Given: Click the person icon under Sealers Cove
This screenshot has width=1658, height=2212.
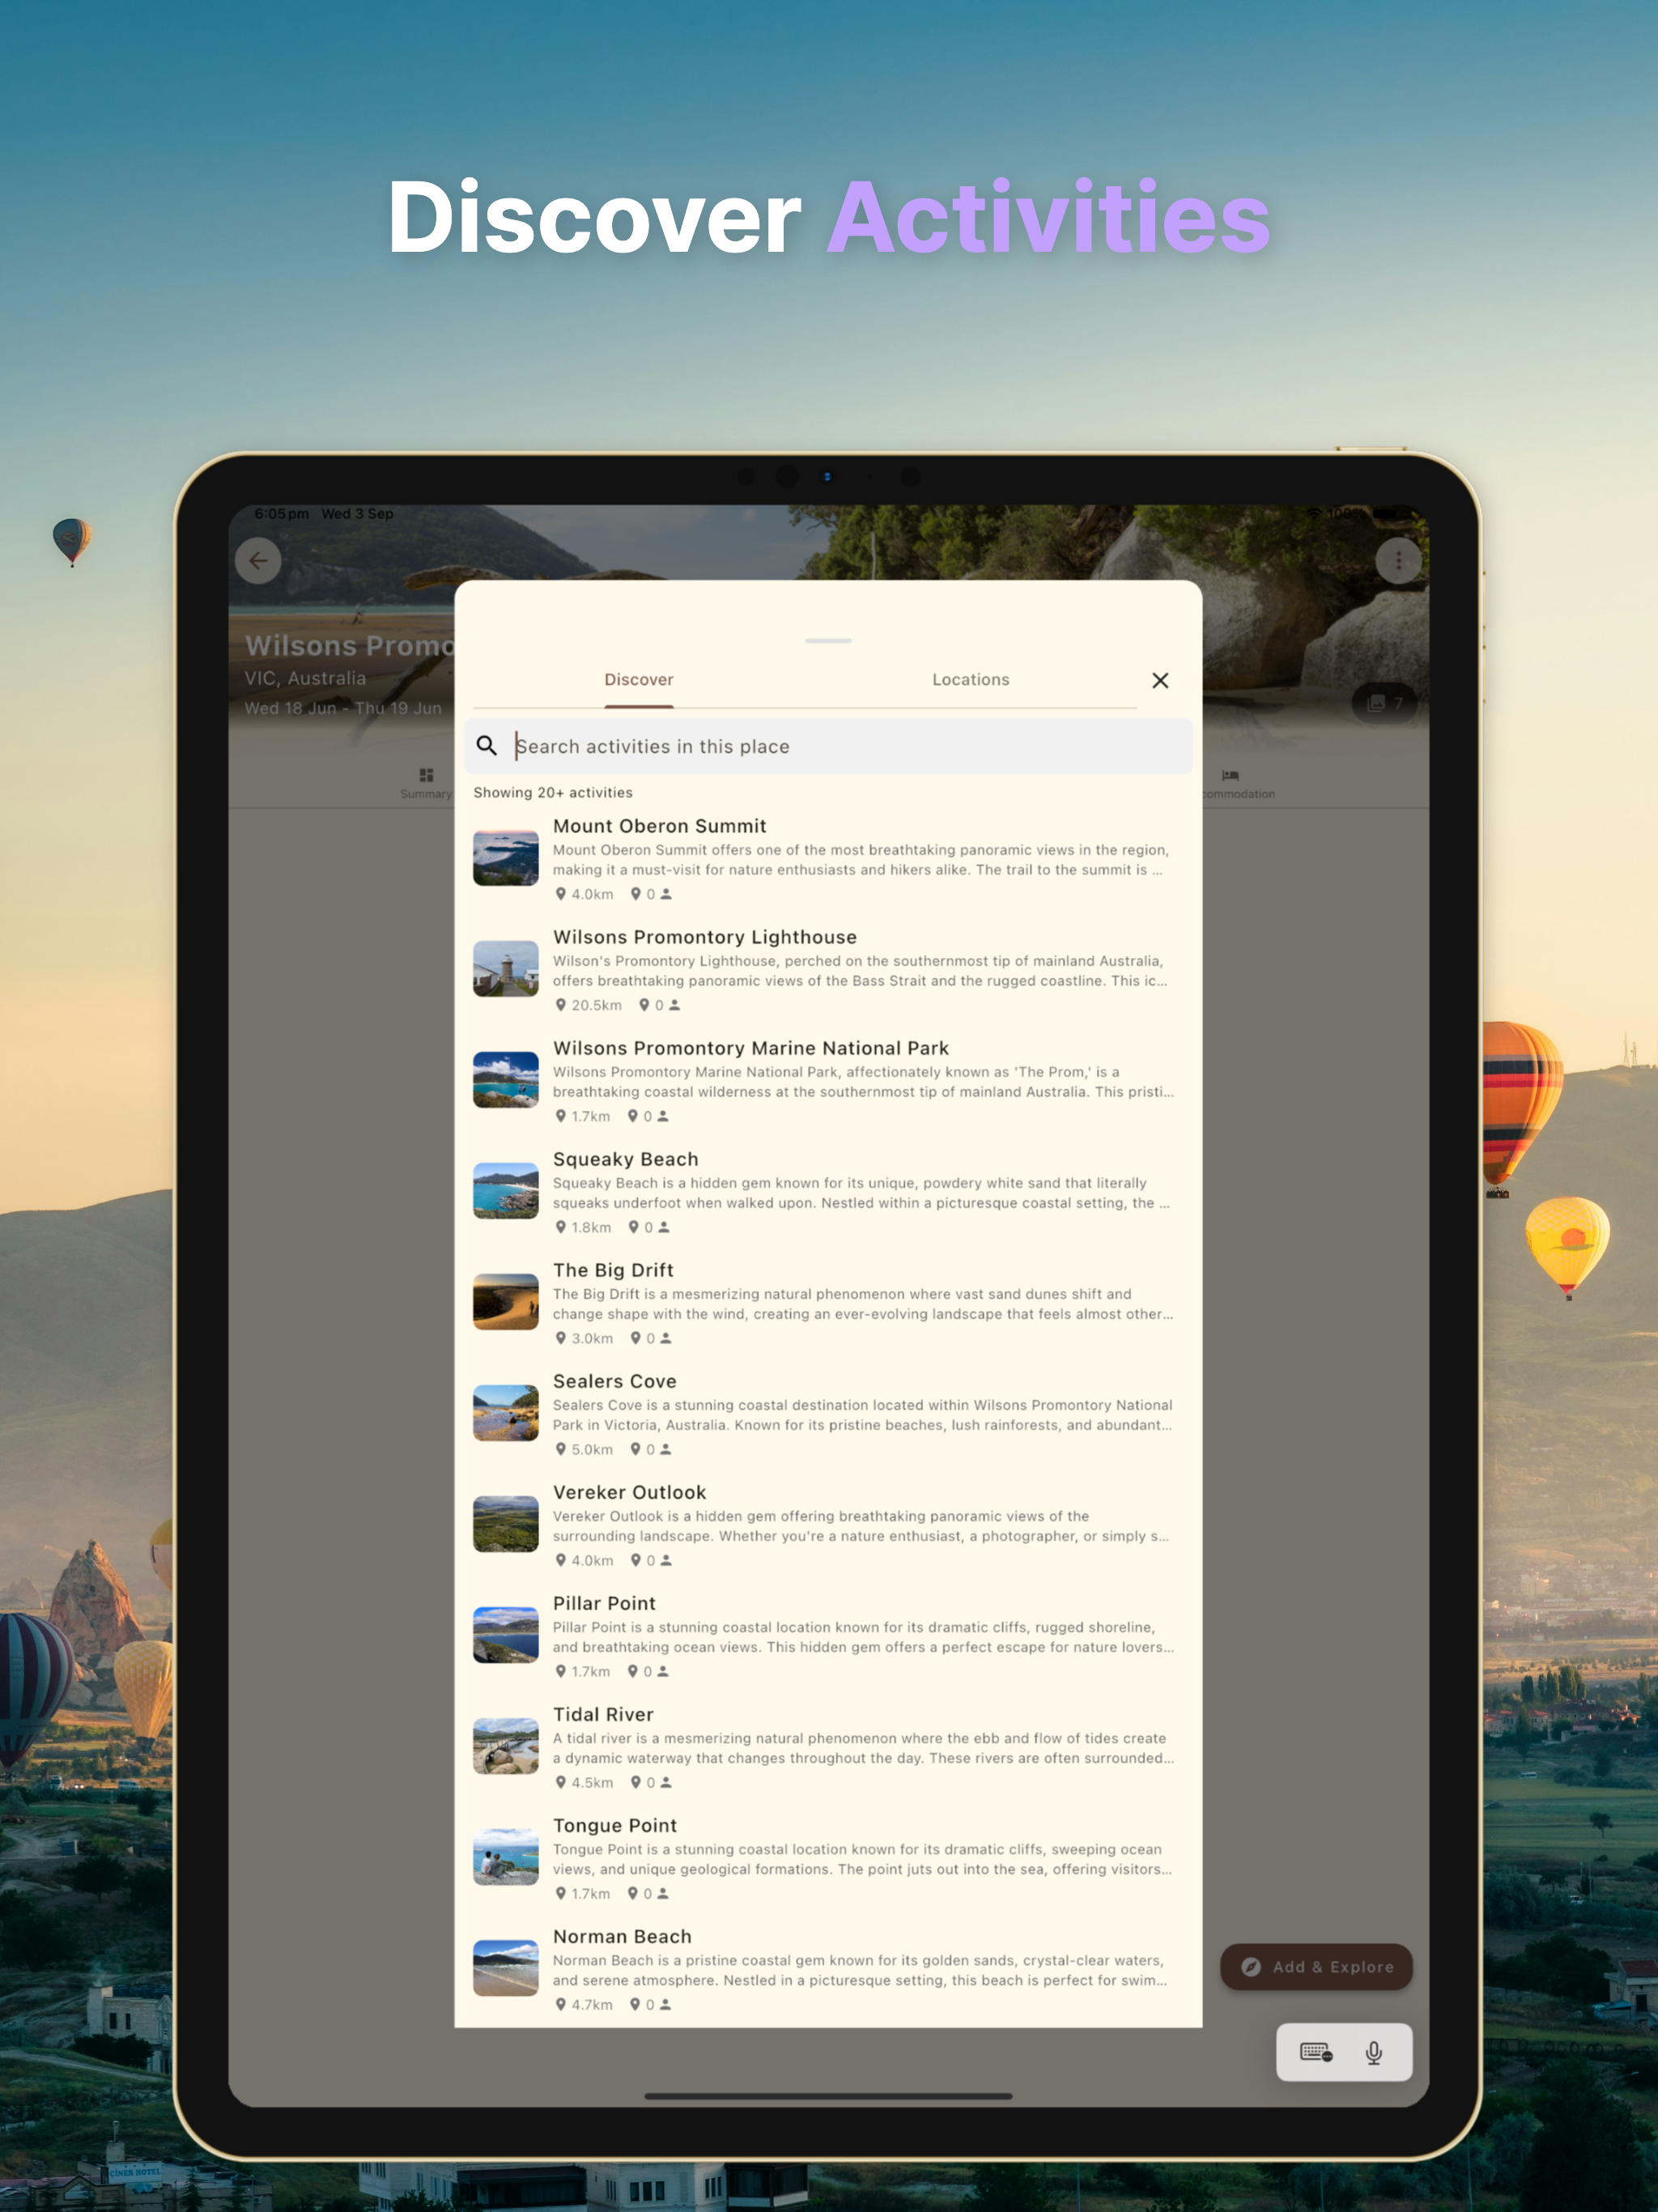Looking at the screenshot, I should (667, 1449).
